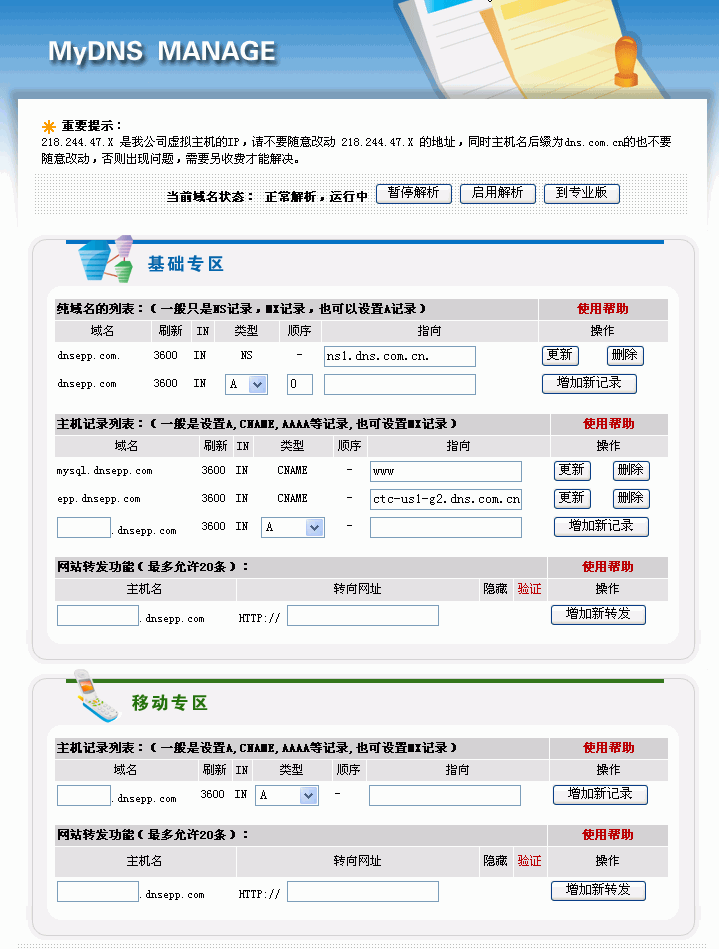
Task: Click the 正常解析，运行中 status text
Action: tap(316, 197)
